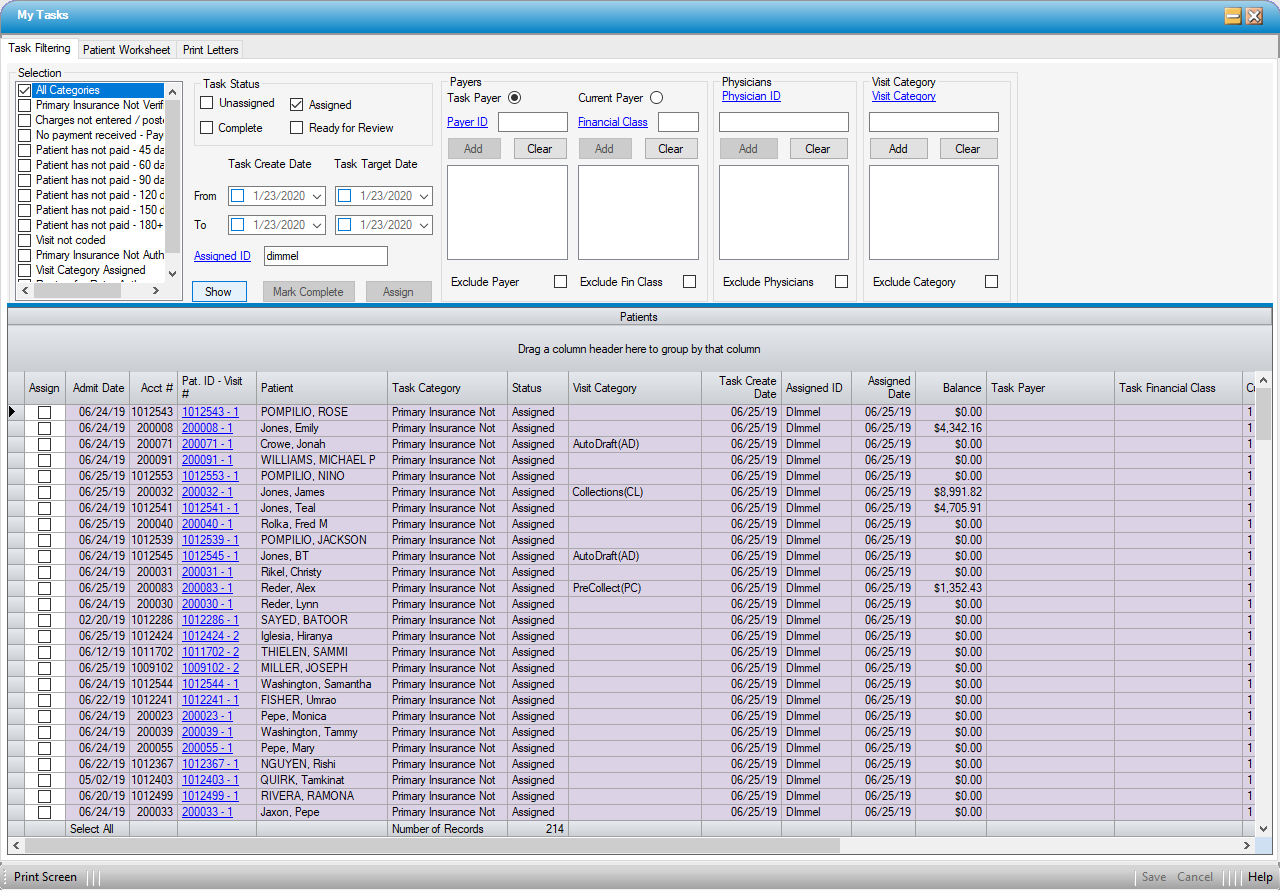Viewport: 1280px width, 890px height.
Task: Click Print Screen in status bar
Action: pyautogui.click(x=45, y=877)
